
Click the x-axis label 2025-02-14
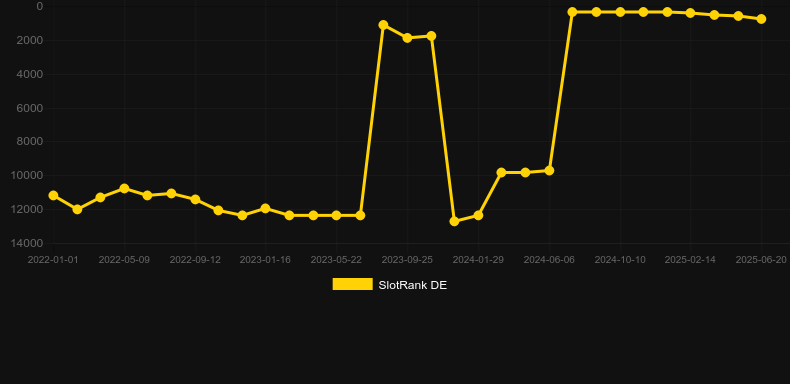[690, 260]
